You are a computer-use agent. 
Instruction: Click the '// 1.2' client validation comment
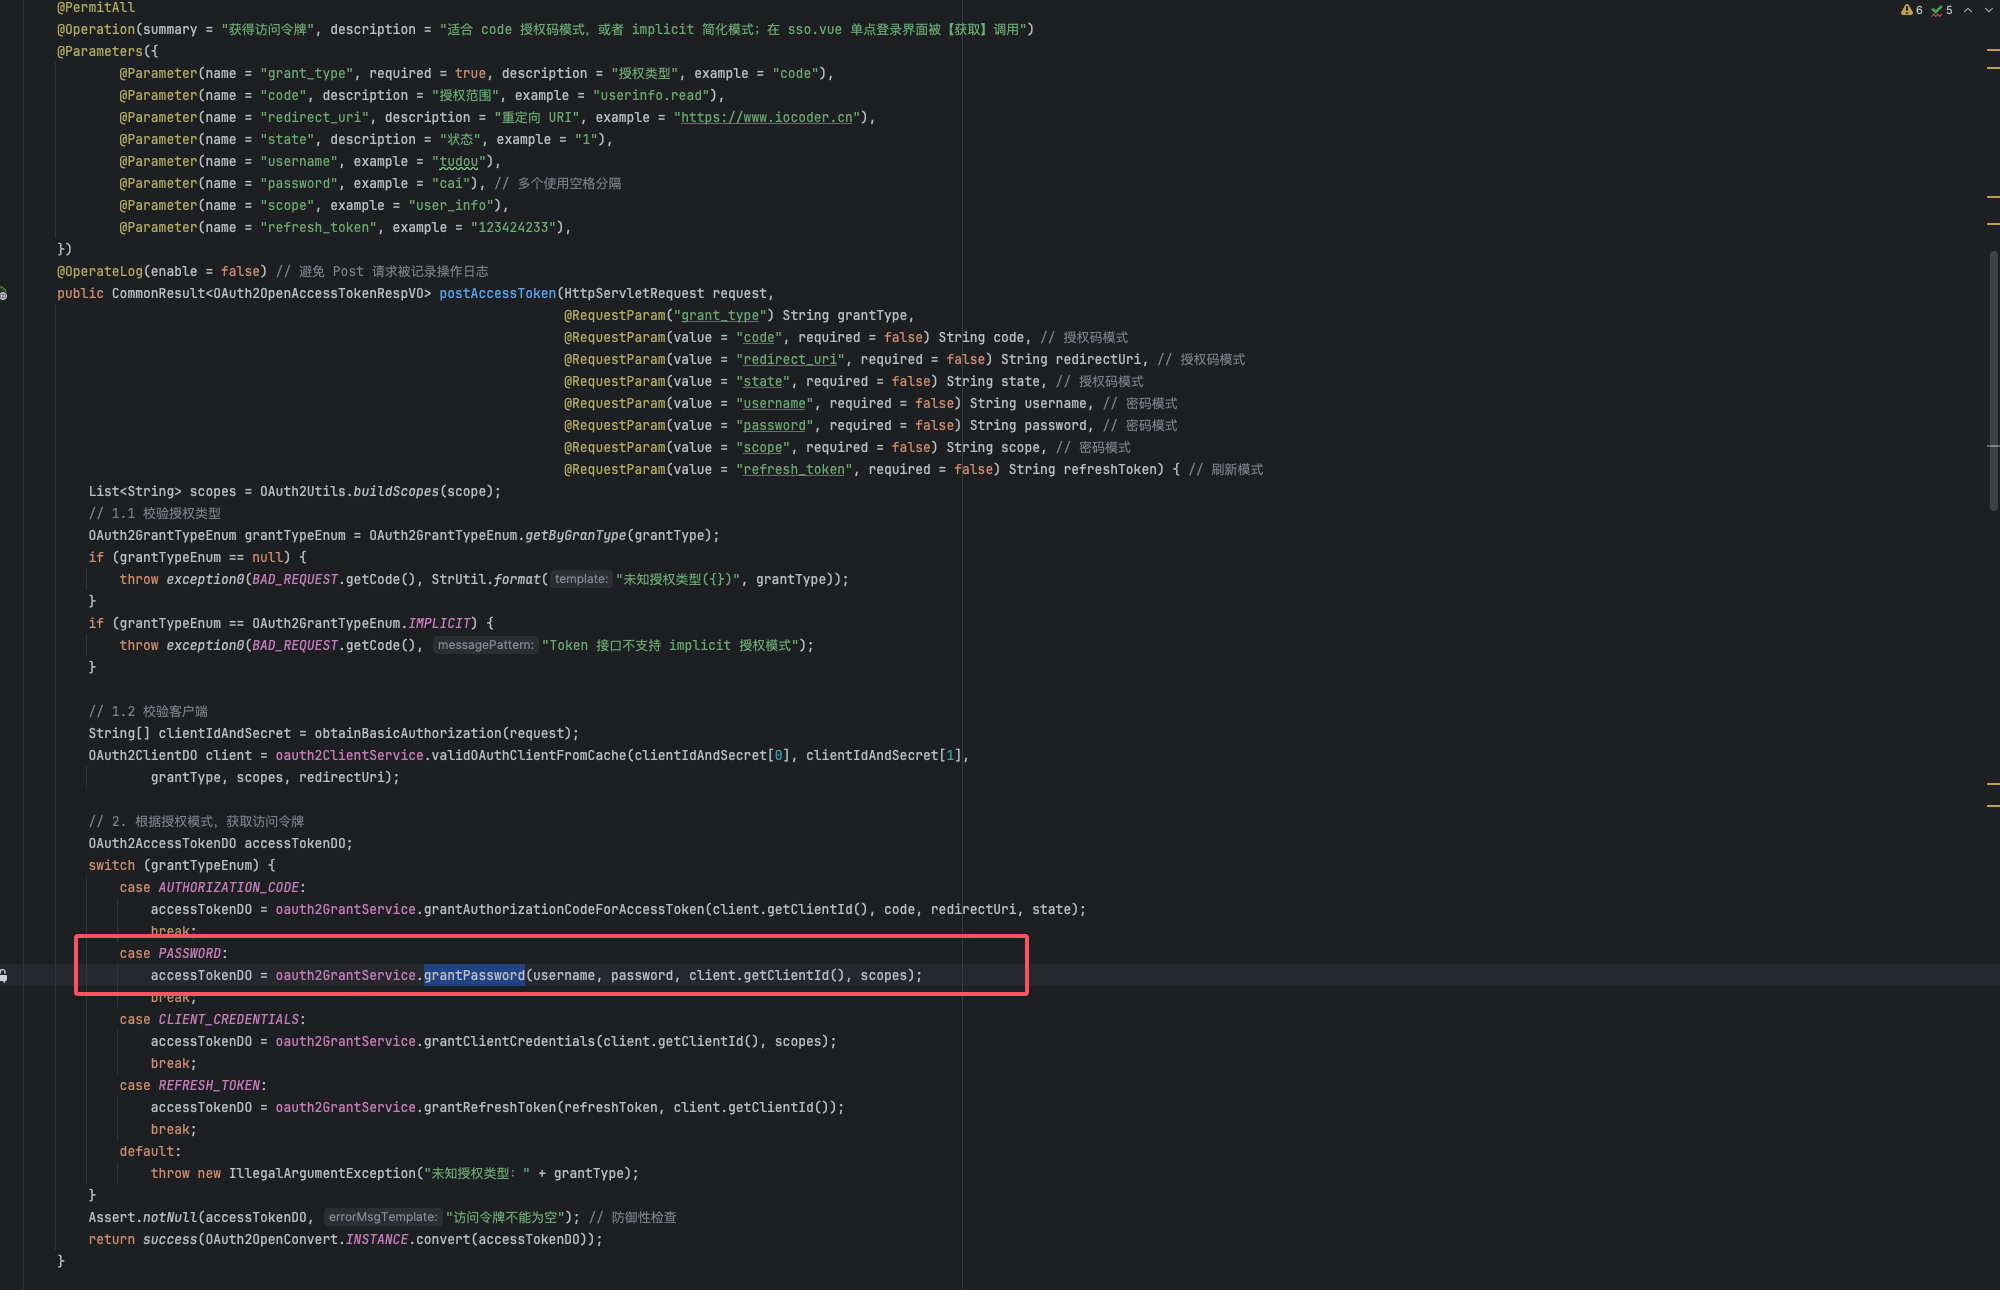click(x=148, y=712)
